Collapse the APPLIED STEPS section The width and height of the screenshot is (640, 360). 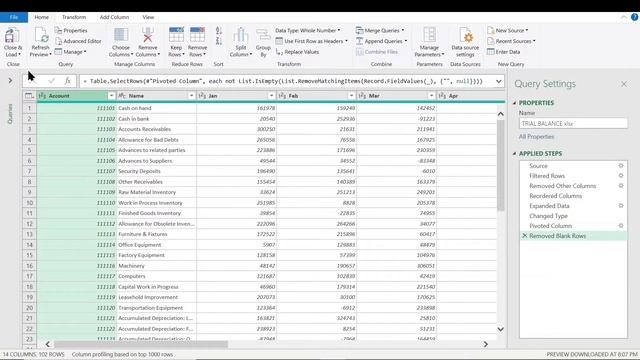tap(514, 153)
